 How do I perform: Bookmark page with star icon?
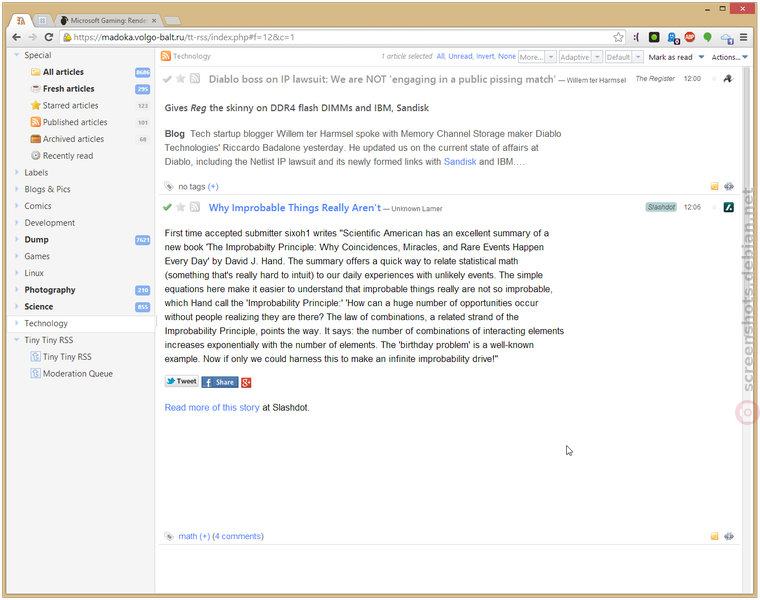coord(618,37)
